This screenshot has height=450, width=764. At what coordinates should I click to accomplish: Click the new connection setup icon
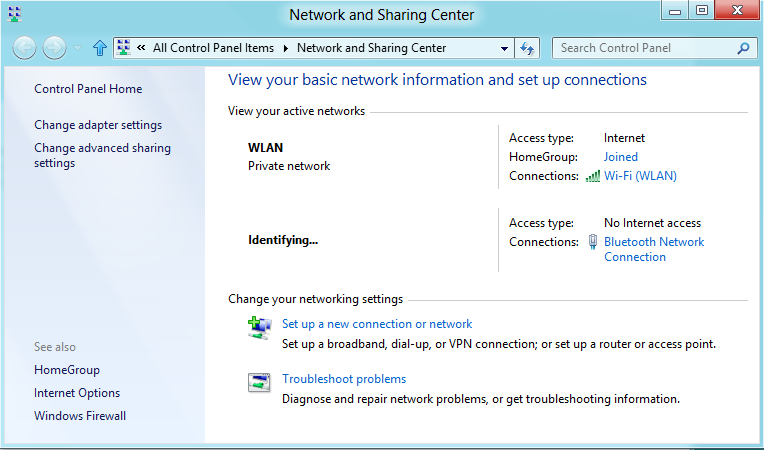[x=259, y=328]
